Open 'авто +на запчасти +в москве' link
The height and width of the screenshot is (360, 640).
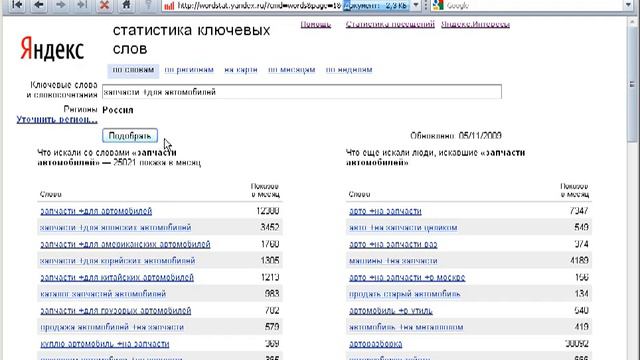point(407,278)
